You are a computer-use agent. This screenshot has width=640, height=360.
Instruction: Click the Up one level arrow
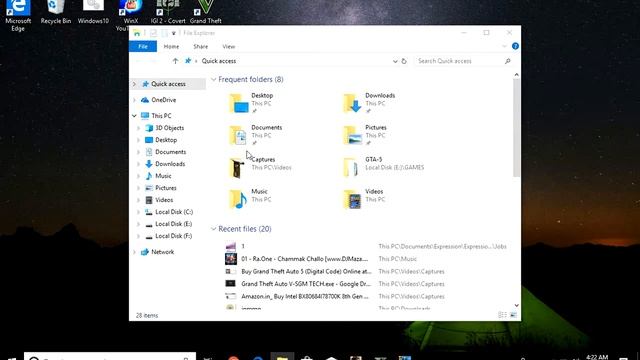(x=175, y=61)
